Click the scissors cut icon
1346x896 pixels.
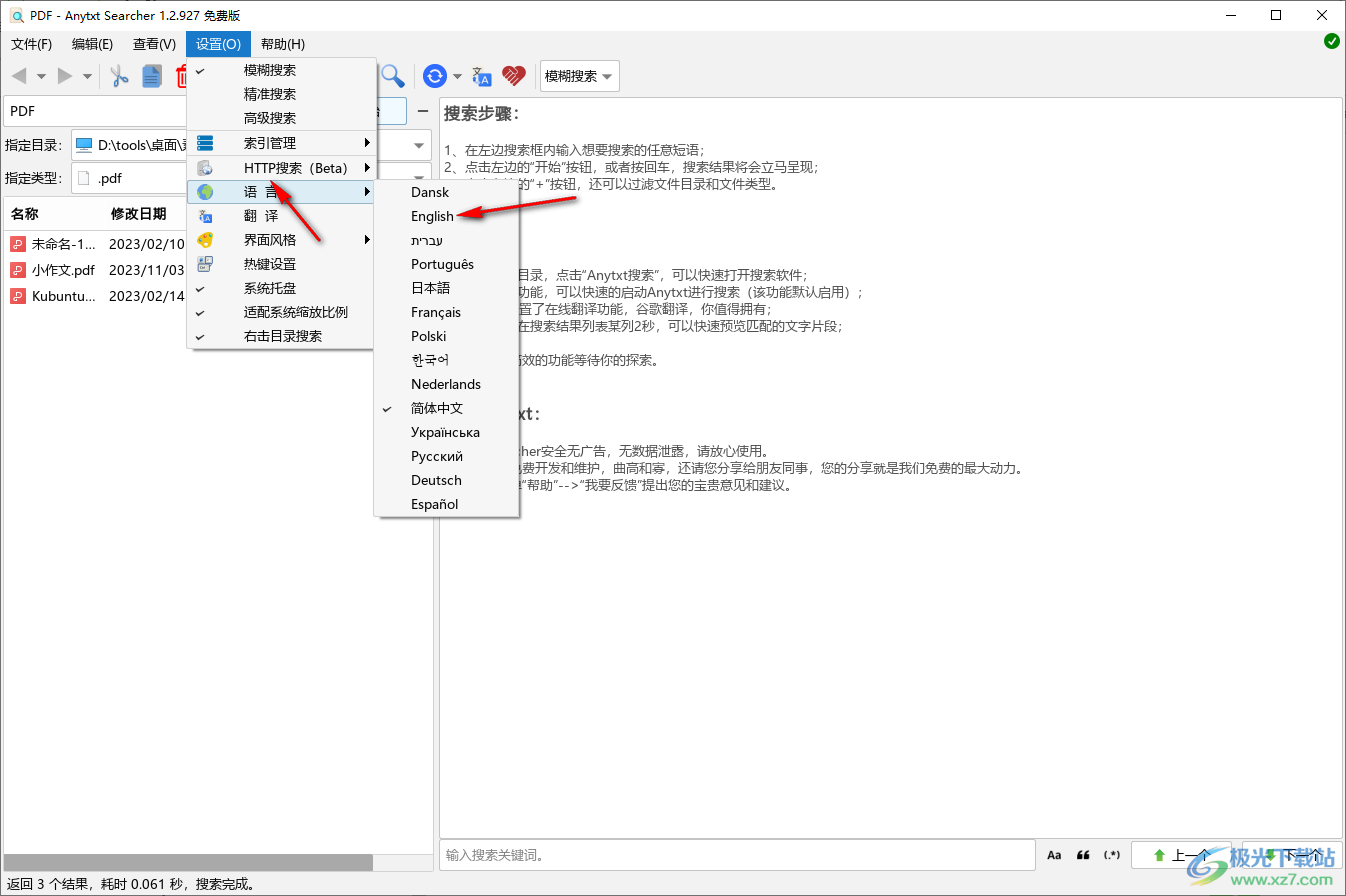click(120, 76)
